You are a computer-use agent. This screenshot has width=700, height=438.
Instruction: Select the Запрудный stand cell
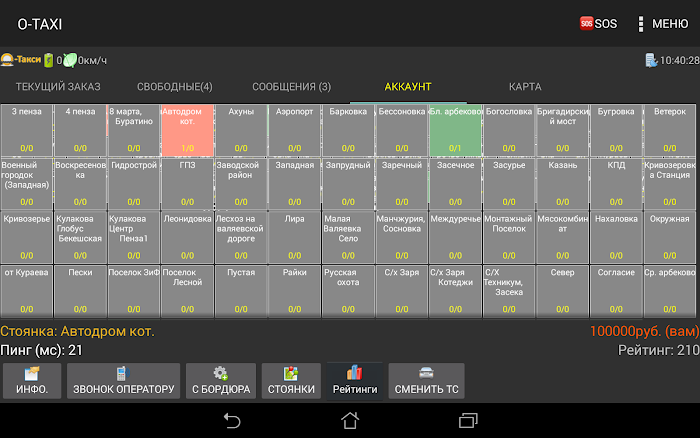pyautogui.click(x=348, y=184)
